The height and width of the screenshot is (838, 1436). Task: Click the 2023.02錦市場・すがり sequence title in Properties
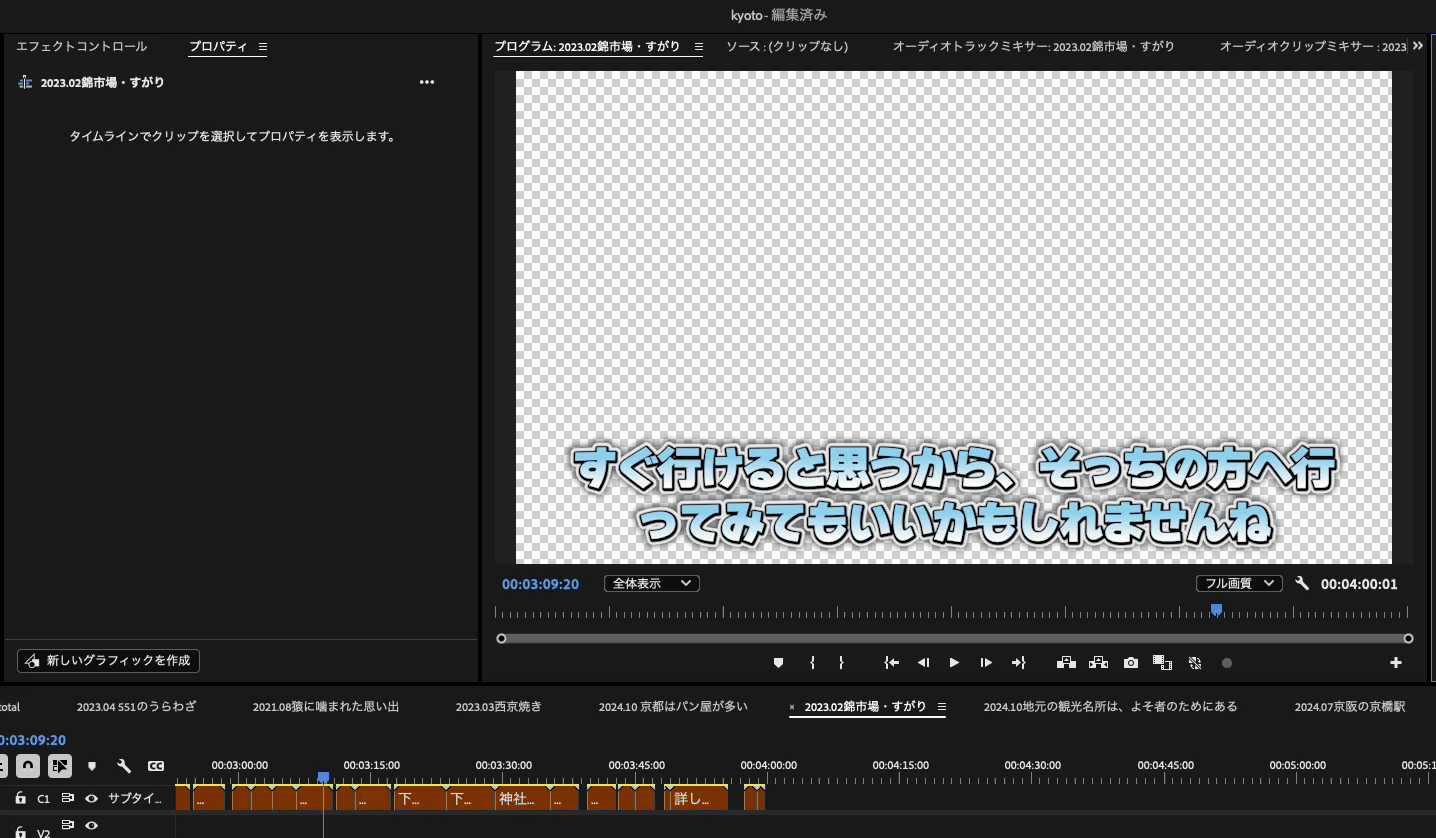102,83
